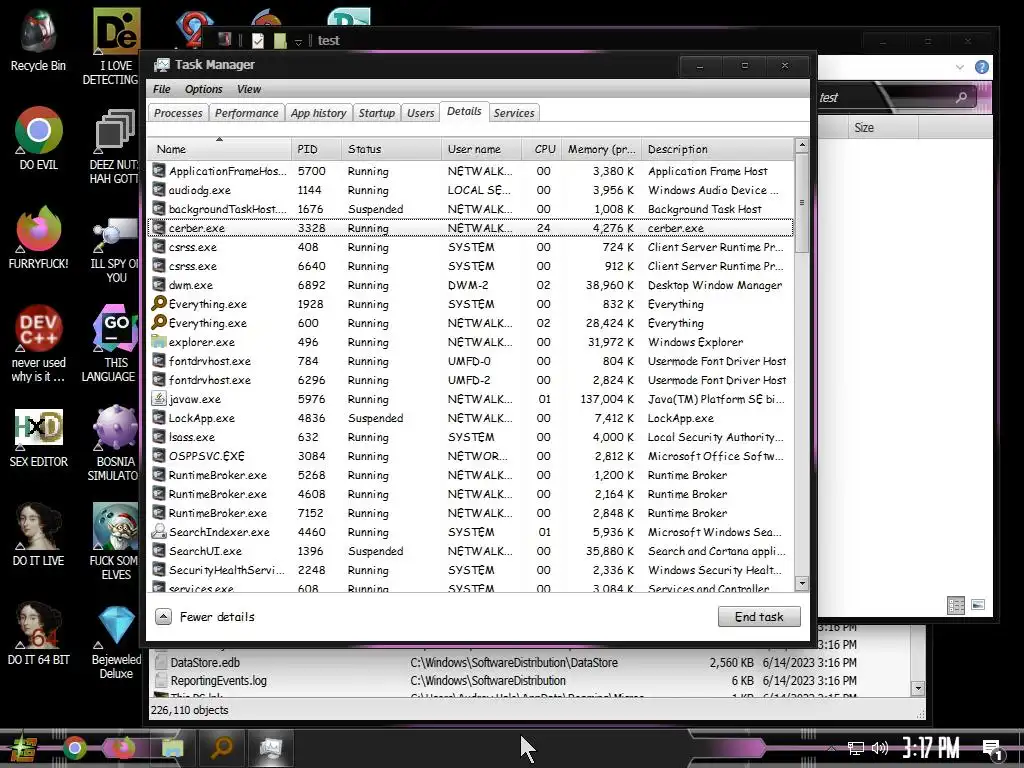
Task: Click the network icon in the system tray
Action: pyautogui.click(x=856, y=748)
